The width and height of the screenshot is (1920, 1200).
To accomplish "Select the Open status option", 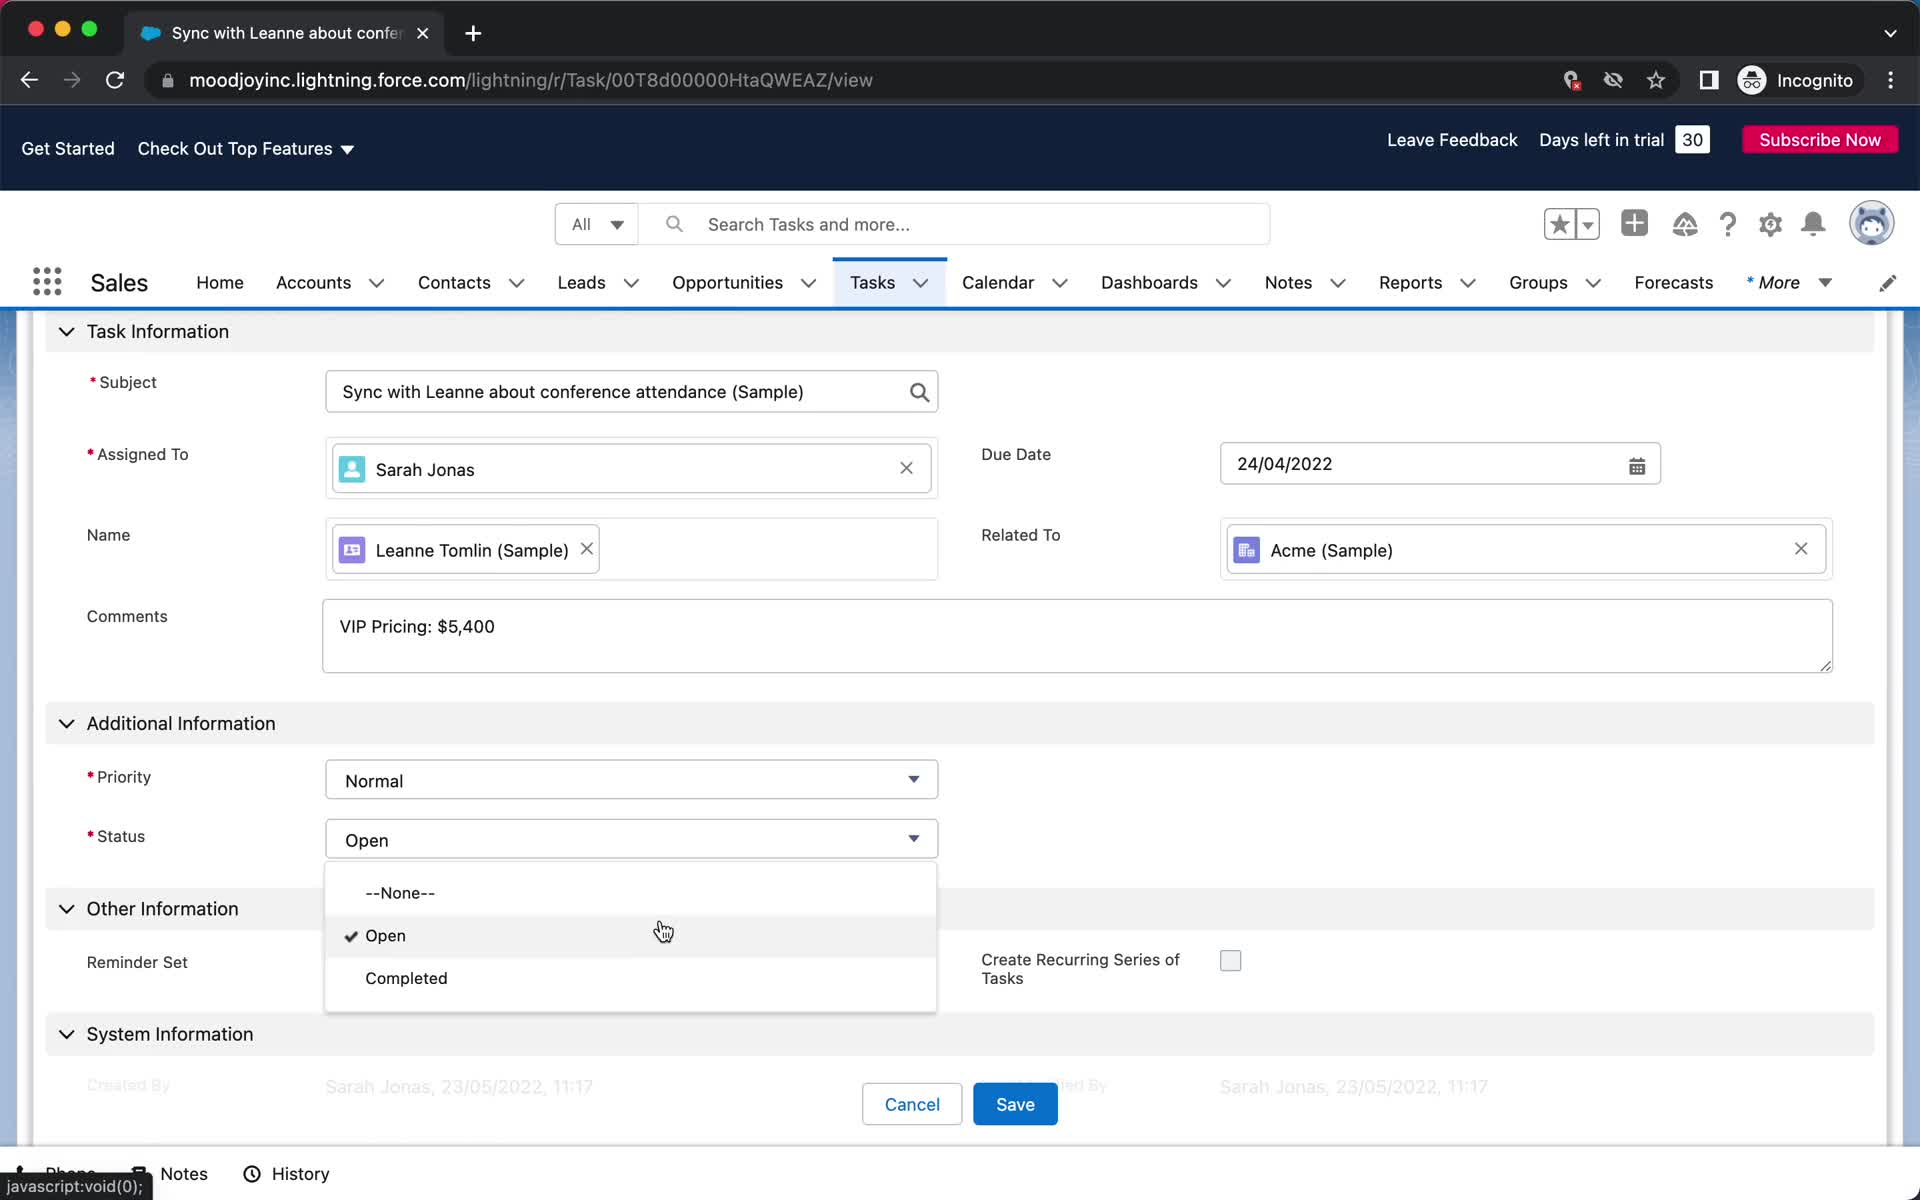I will click(x=631, y=936).
